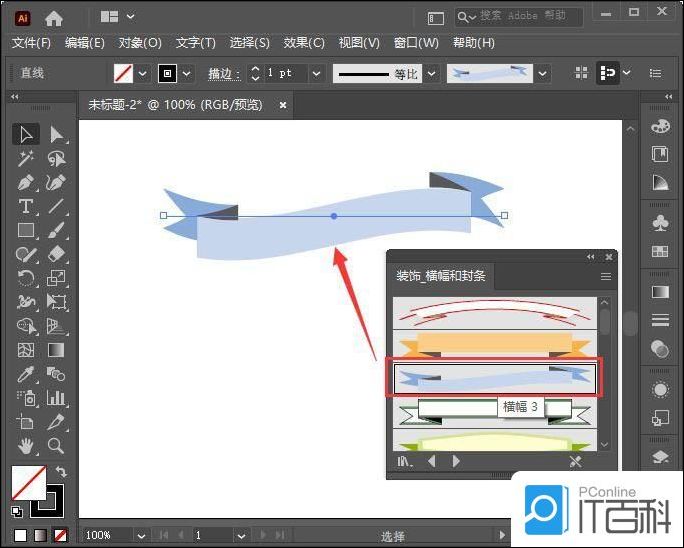
Task: Select the Hand tool
Action: coord(26,445)
